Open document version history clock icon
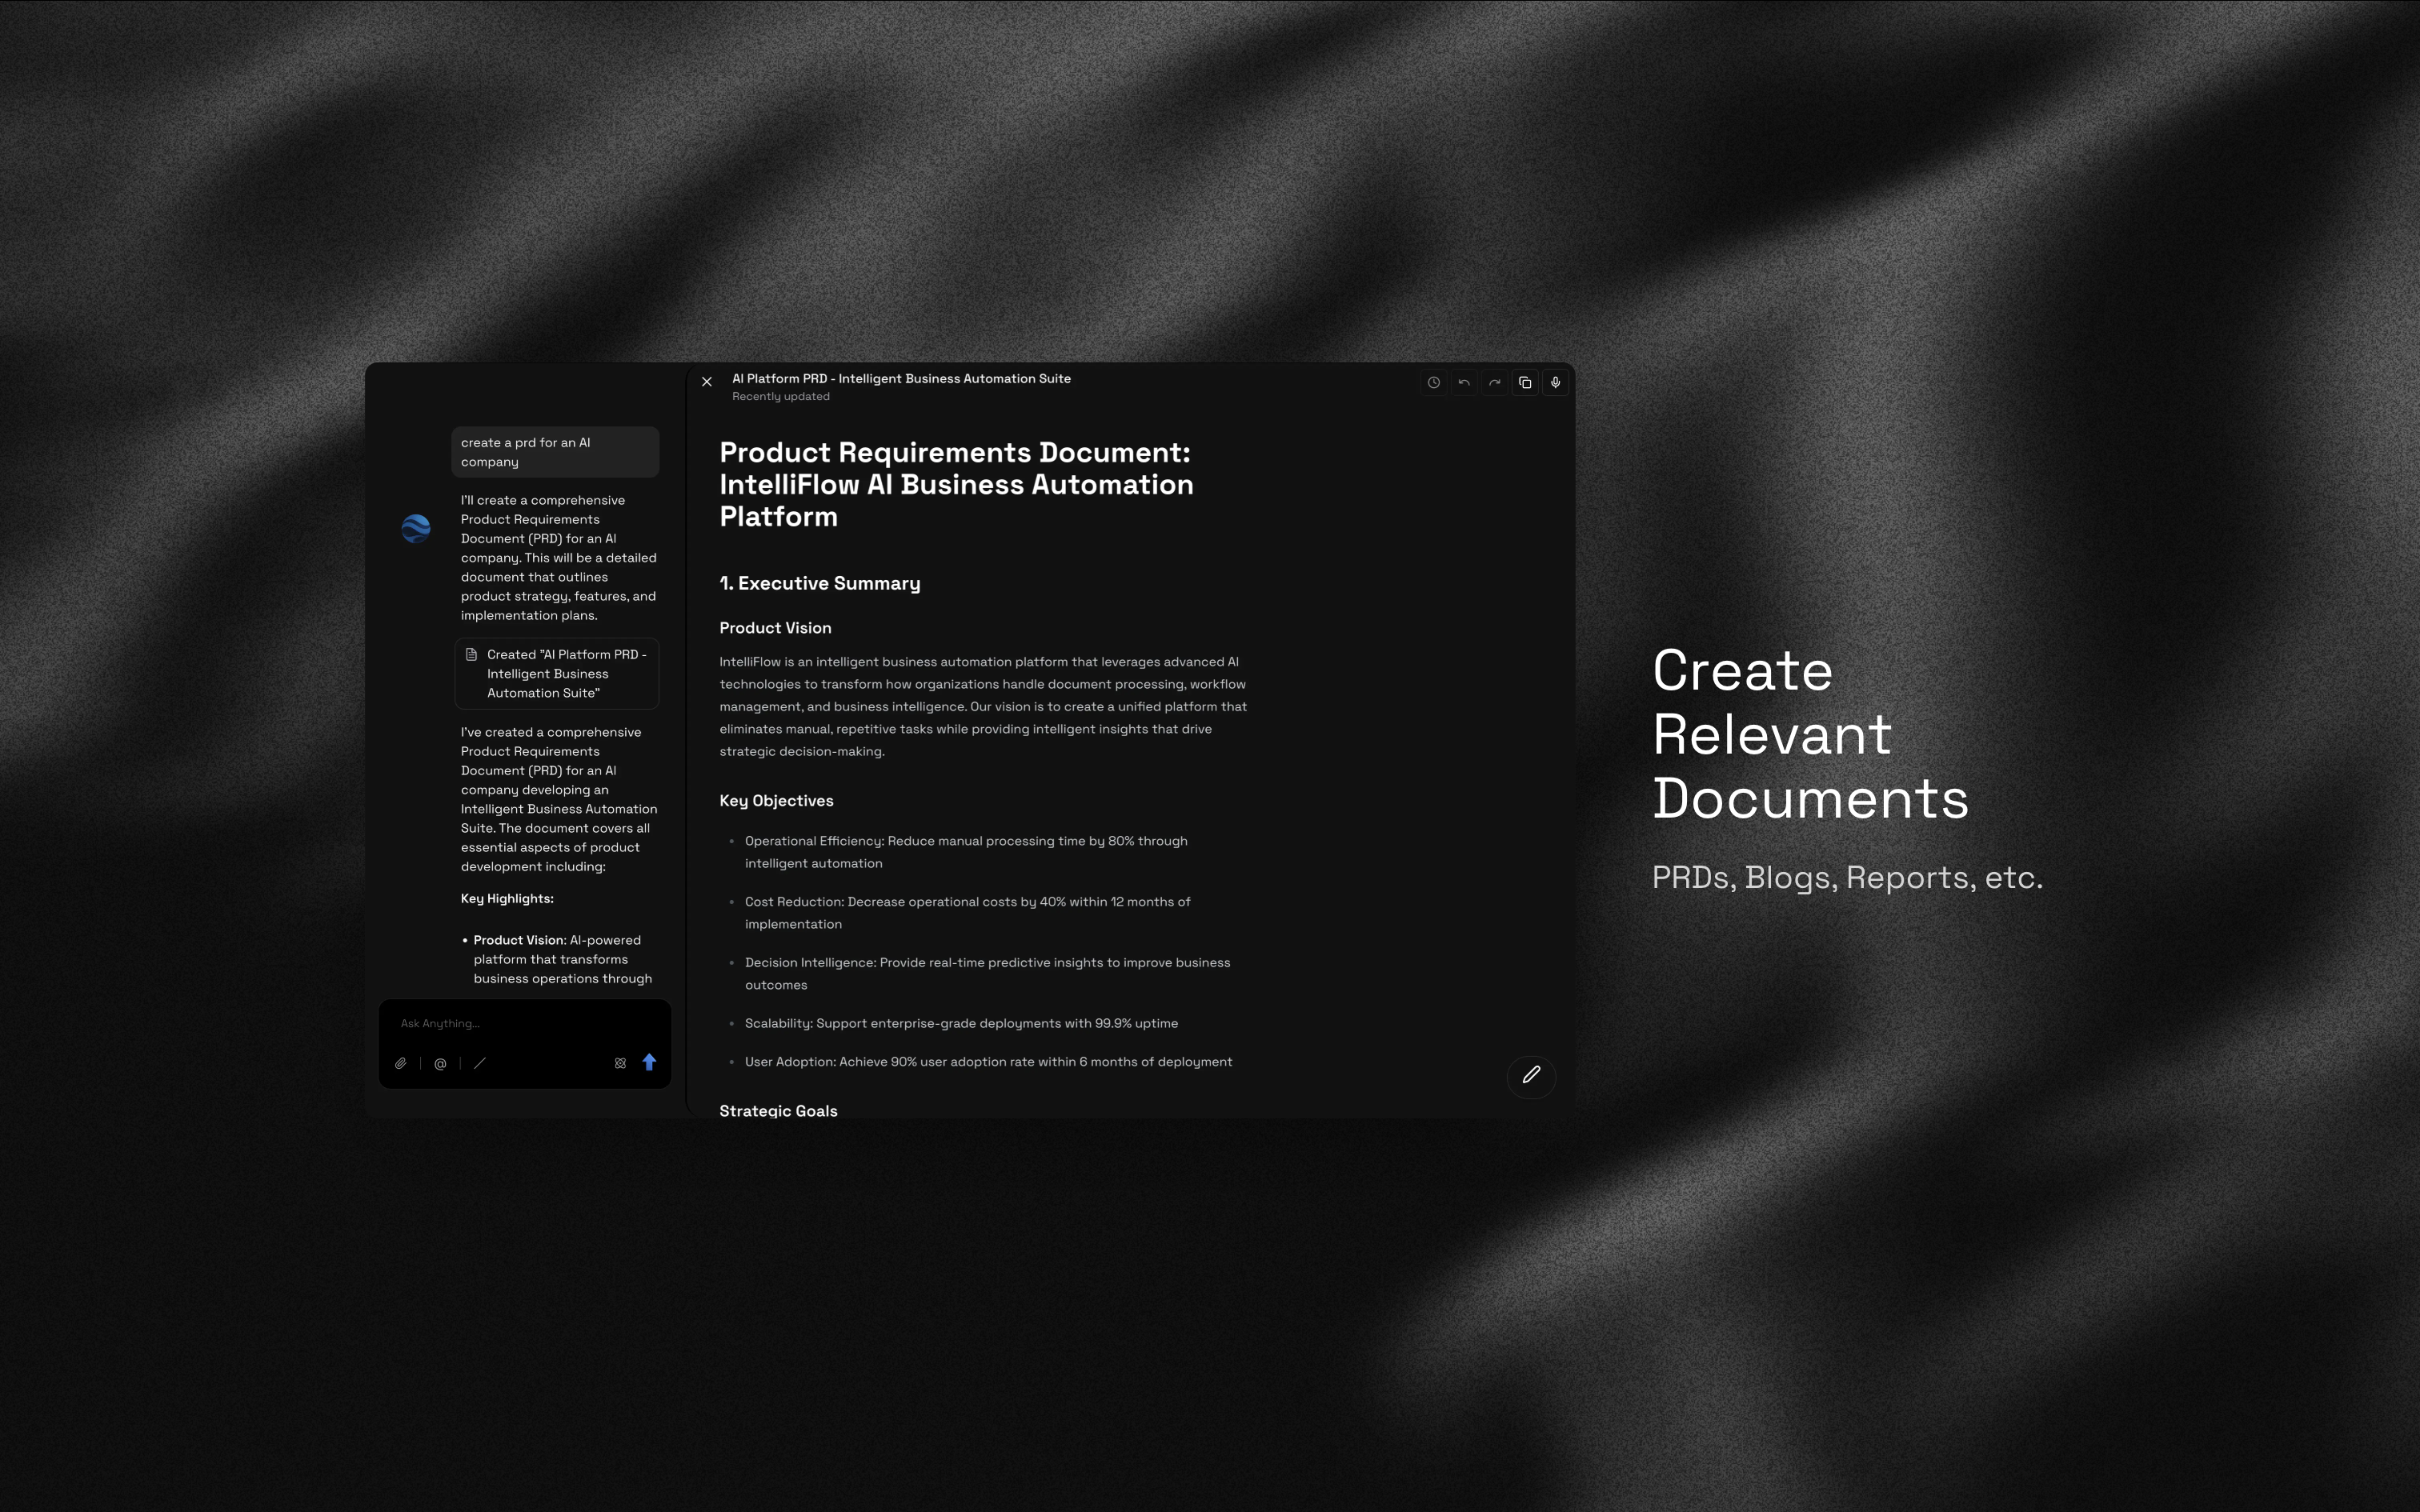This screenshot has width=2420, height=1512. coord(1433,382)
